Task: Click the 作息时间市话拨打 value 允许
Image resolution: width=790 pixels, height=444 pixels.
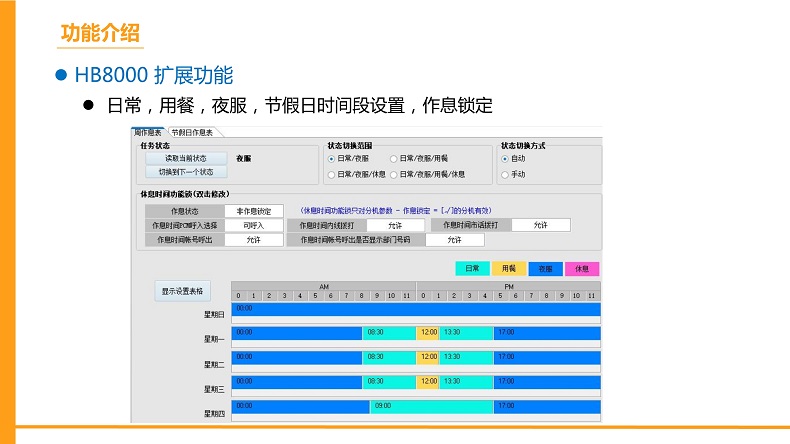Action: (x=541, y=225)
